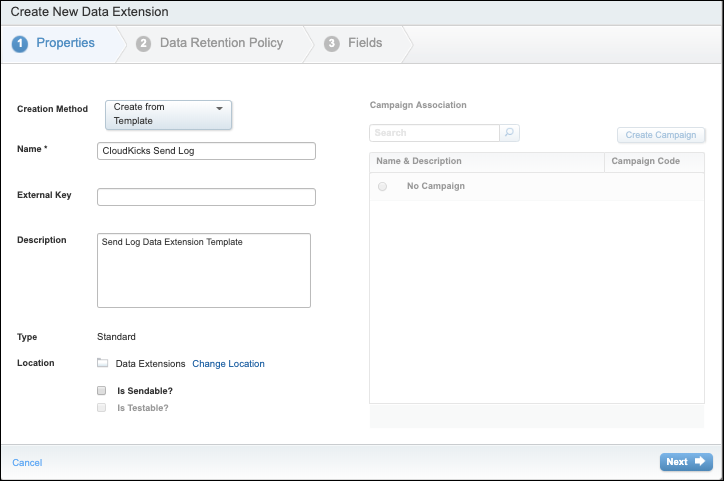Open the Creation Method dropdown
Image resolution: width=724 pixels, height=481 pixels.
pos(168,114)
